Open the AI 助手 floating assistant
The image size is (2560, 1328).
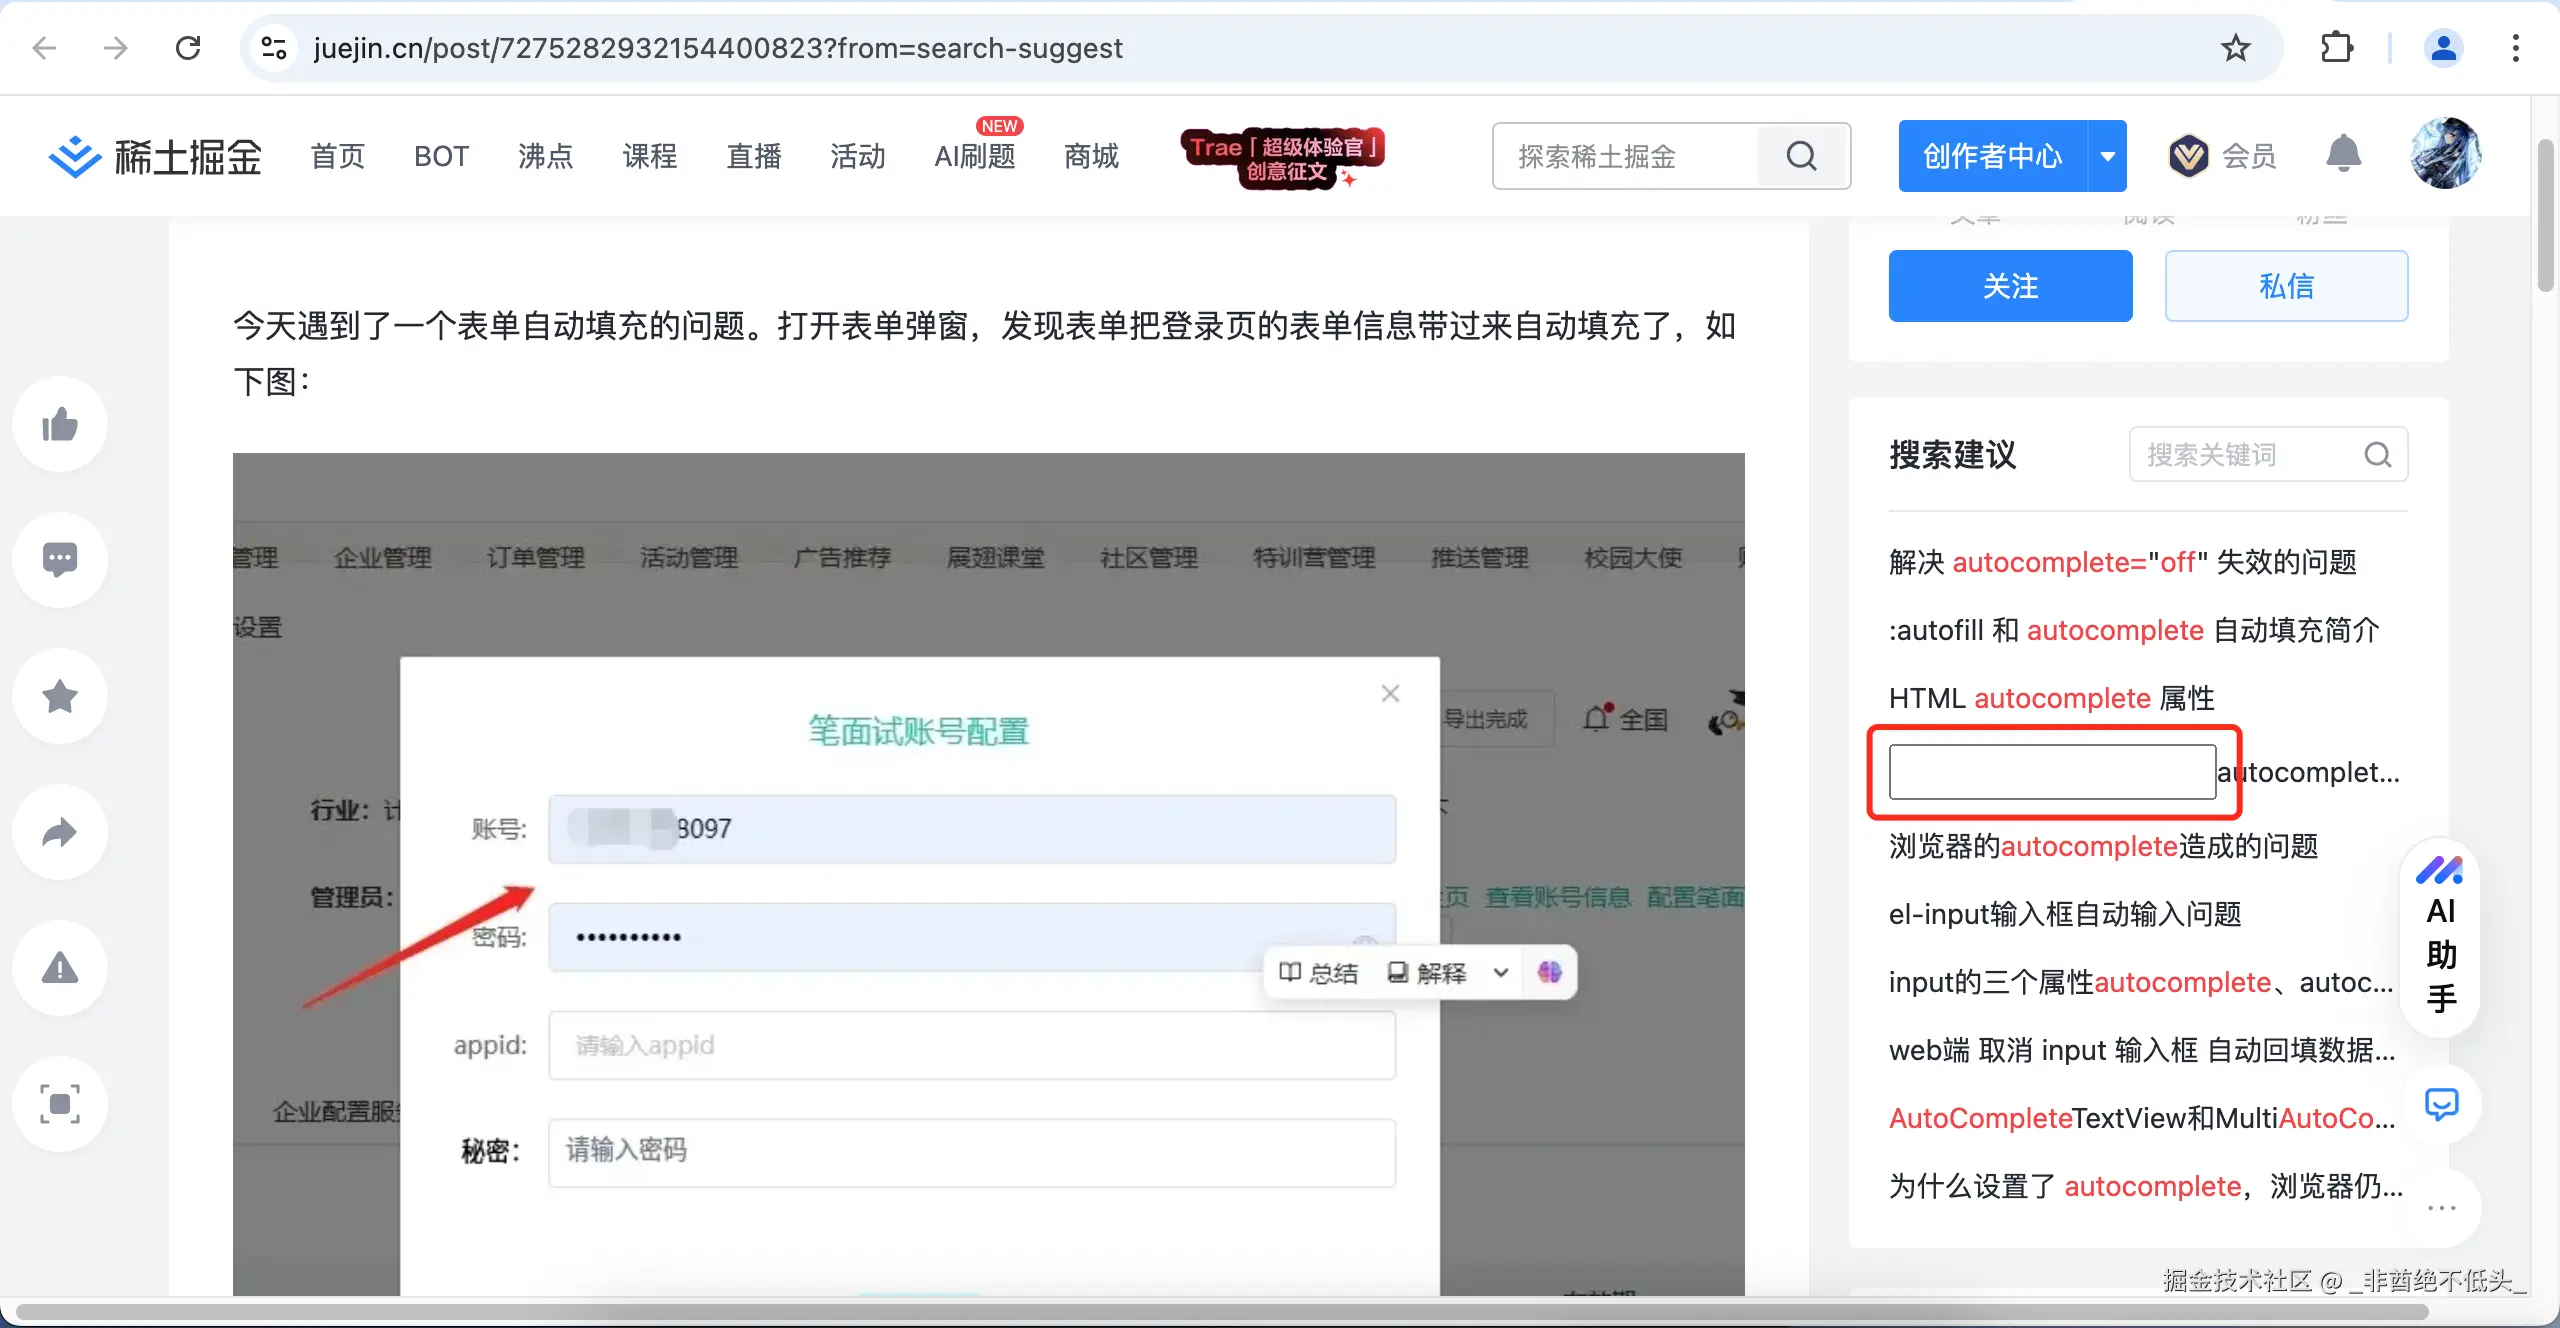coord(2440,940)
